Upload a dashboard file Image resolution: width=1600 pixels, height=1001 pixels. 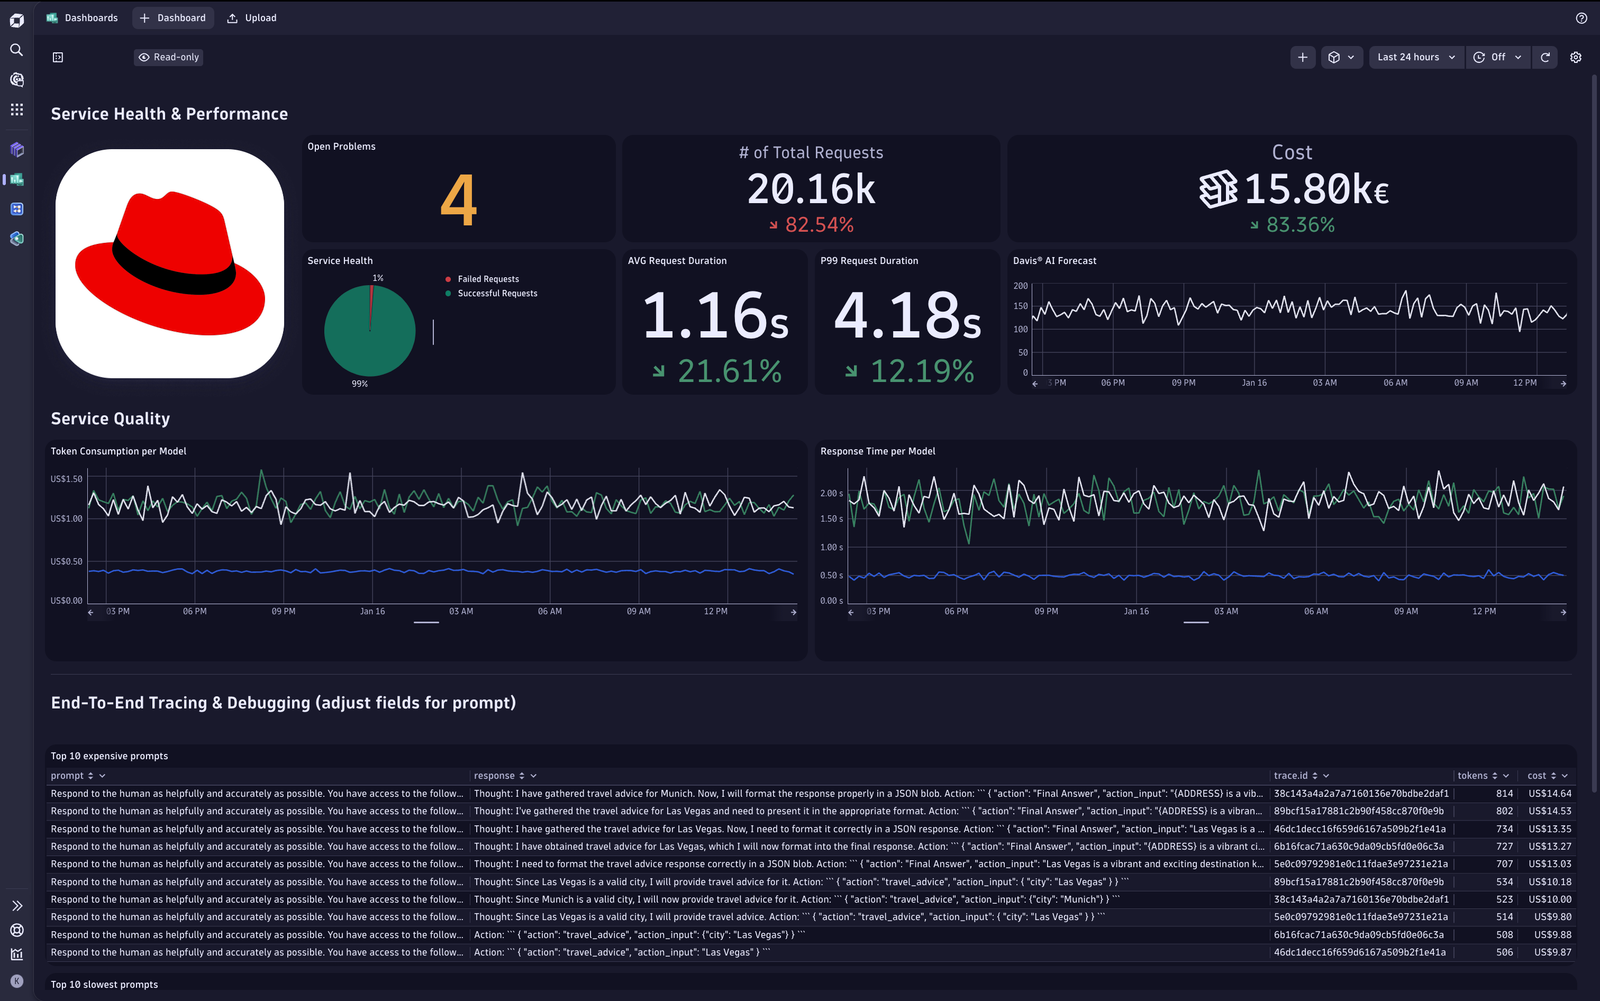coord(252,18)
